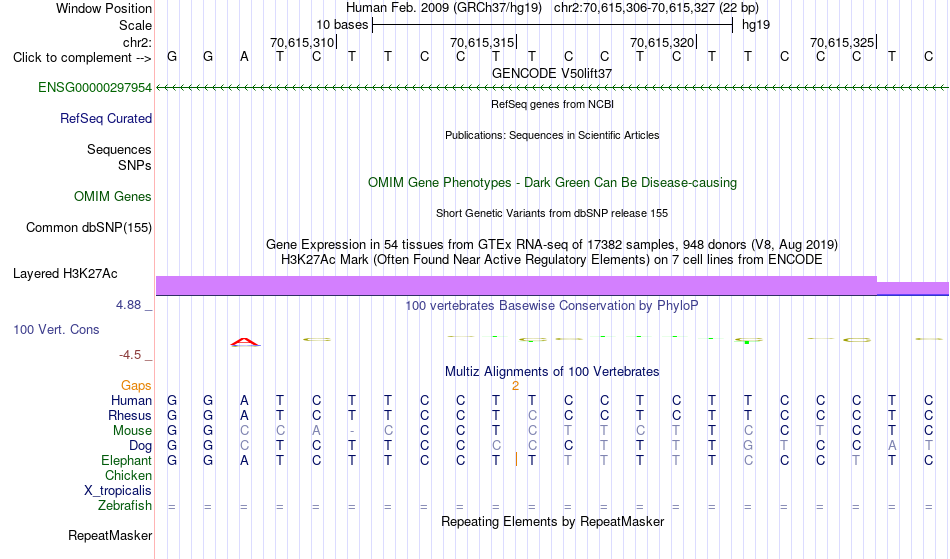Screen dimensions: 950x559
Task: Click the Window Position label
Action: pos(104,8)
